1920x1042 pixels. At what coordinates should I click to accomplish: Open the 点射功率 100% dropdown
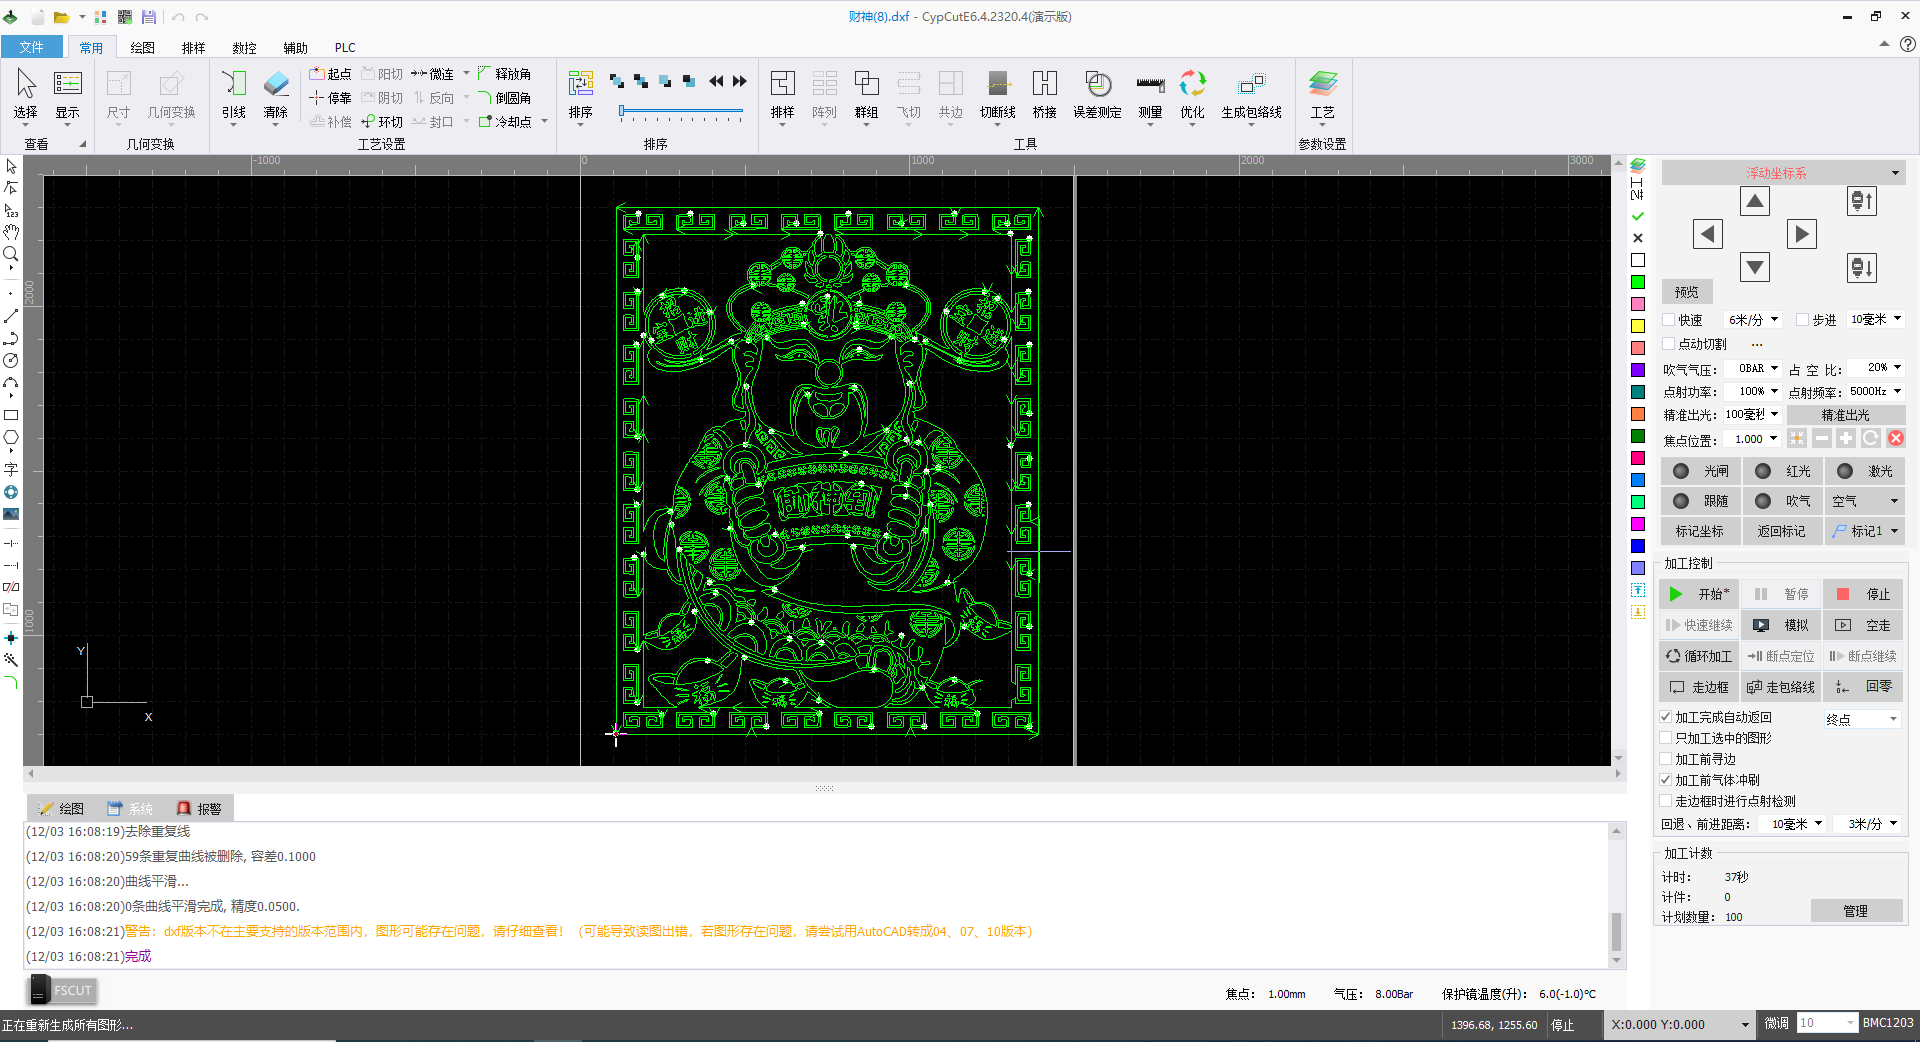point(1753,391)
